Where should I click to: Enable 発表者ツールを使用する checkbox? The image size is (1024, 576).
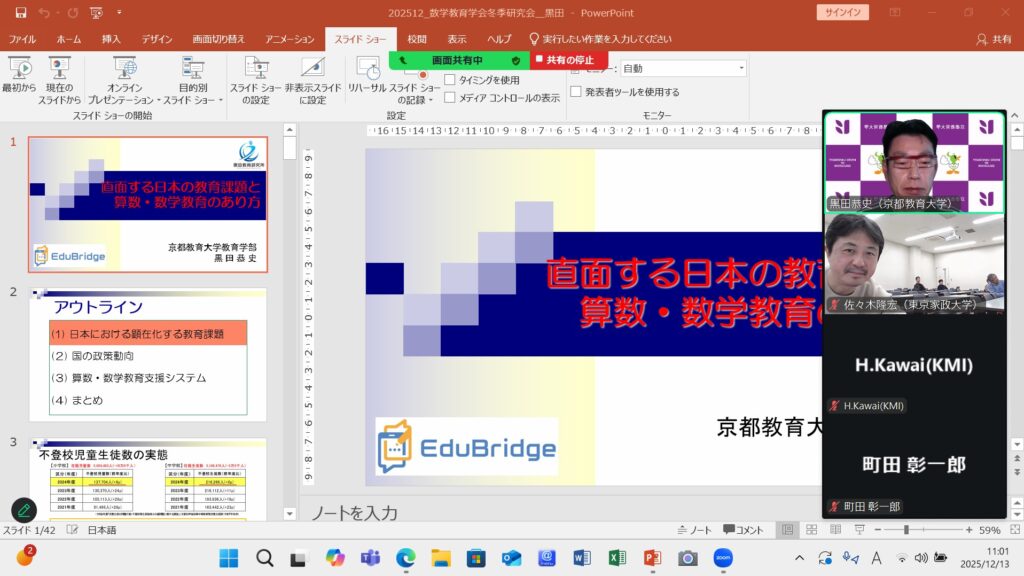(x=576, y=92)
